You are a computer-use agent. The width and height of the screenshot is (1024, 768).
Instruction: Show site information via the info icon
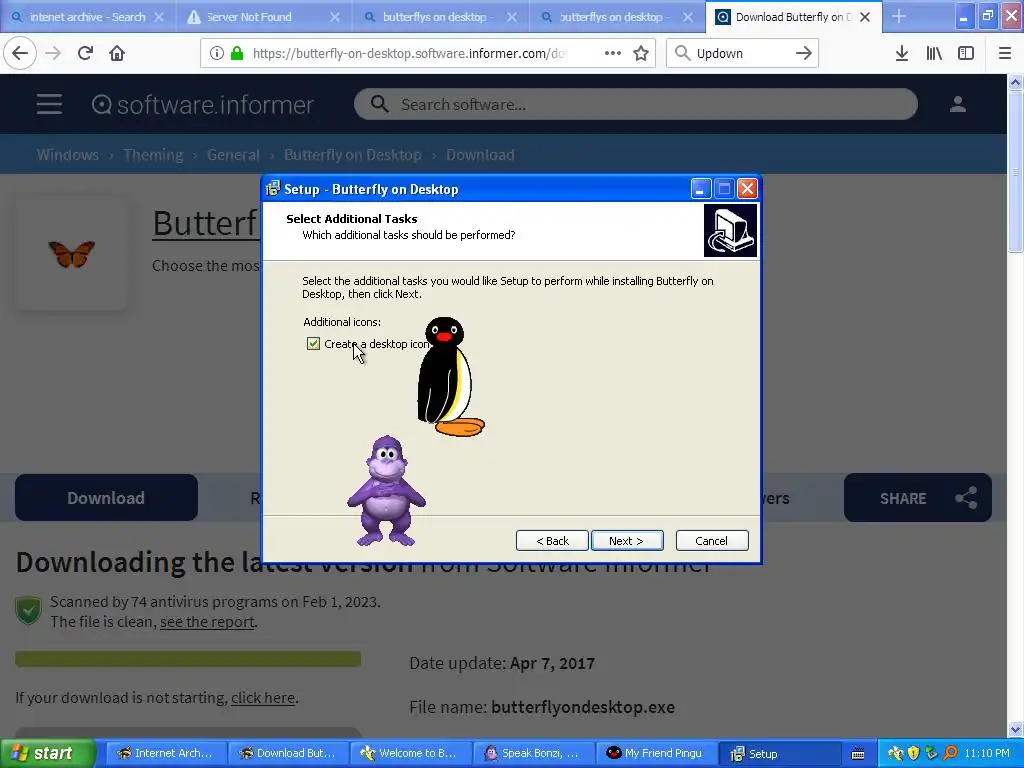point(217,53)
